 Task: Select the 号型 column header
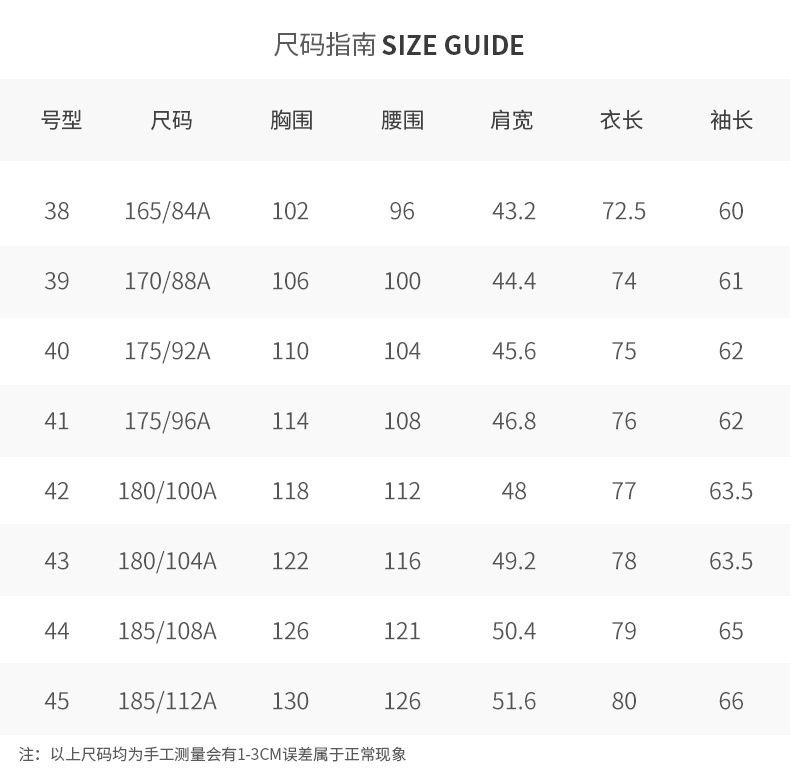pyautogui.click(x=61, y=121)
